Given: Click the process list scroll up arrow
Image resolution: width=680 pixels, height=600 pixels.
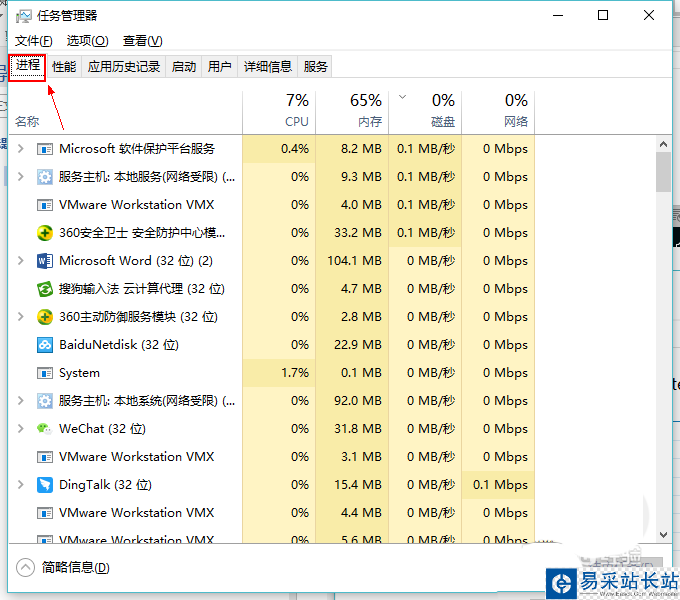Looking at the screenshot, I should [663, 144].
